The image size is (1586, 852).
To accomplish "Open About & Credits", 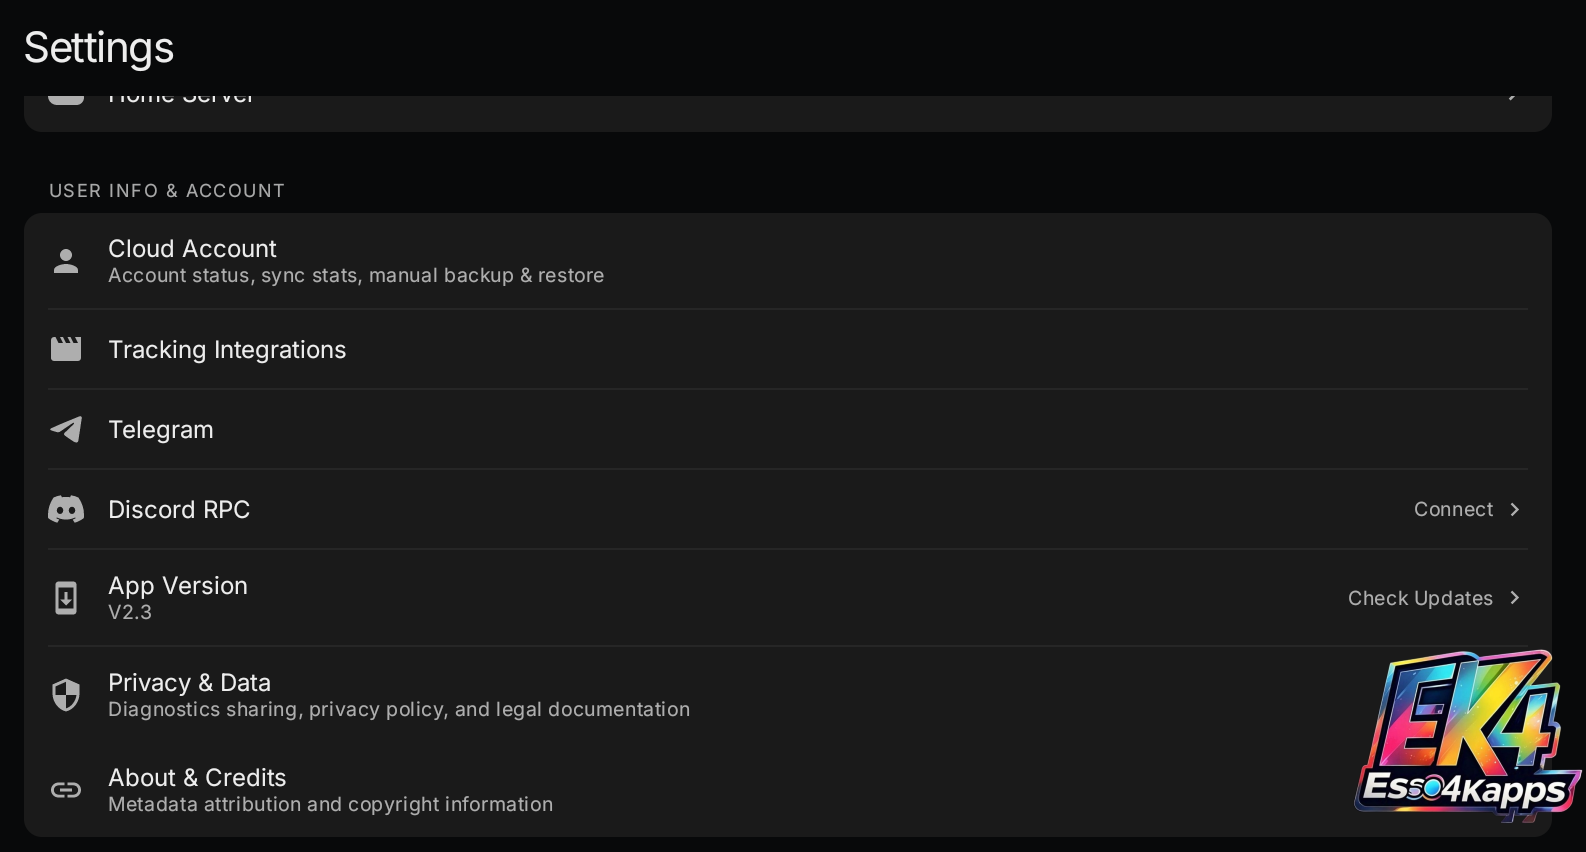I will (x=788, y=790).
